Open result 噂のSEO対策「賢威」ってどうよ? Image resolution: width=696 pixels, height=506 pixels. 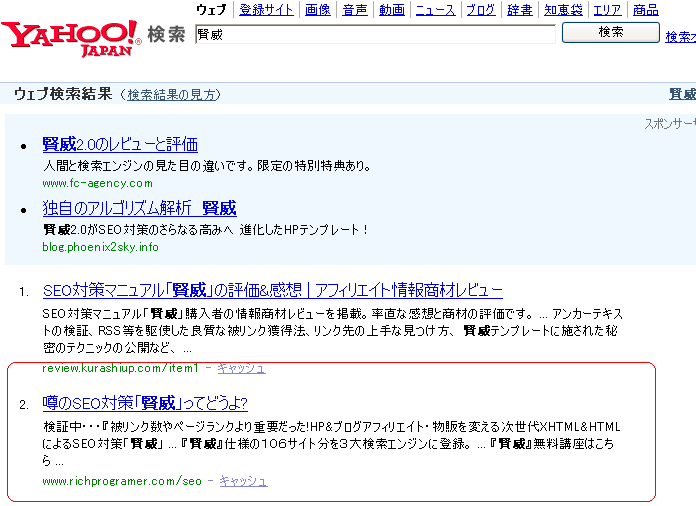tap(145, 403)
